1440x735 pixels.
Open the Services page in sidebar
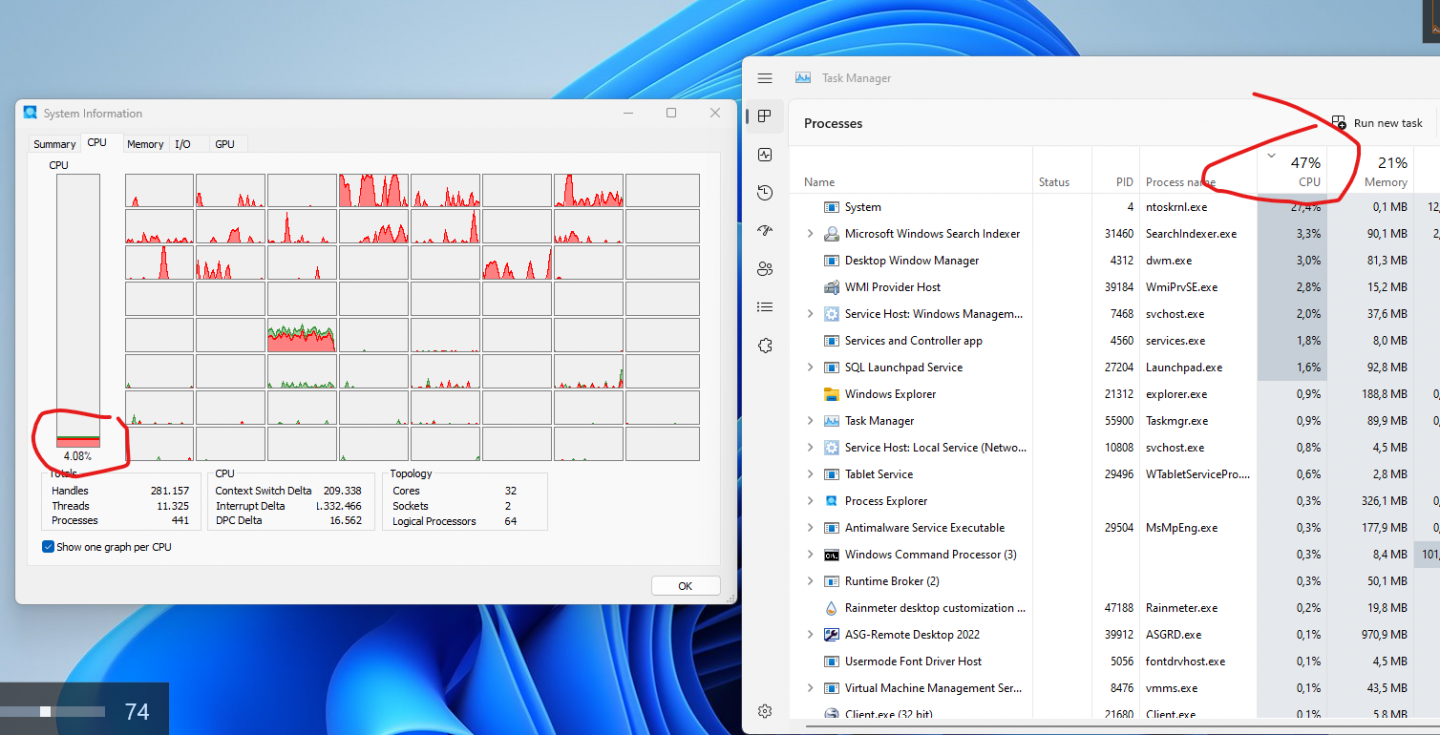point(765,345)
